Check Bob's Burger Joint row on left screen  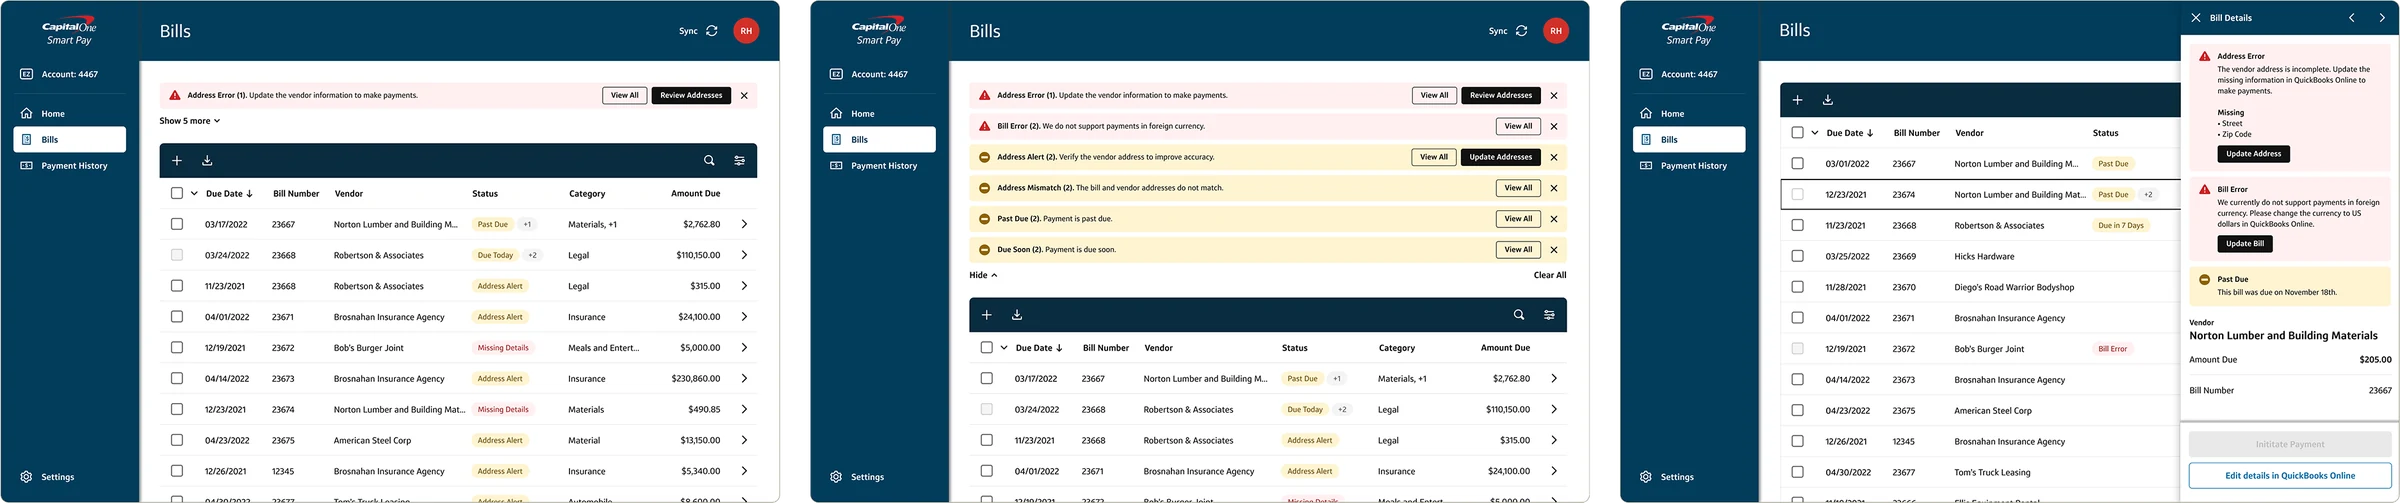177,348
